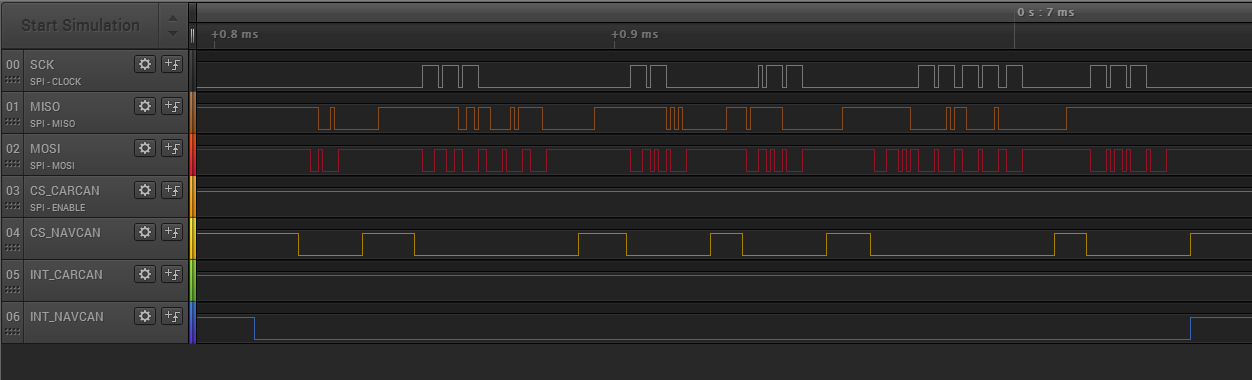Select the MISO channel label

(45, 106)
